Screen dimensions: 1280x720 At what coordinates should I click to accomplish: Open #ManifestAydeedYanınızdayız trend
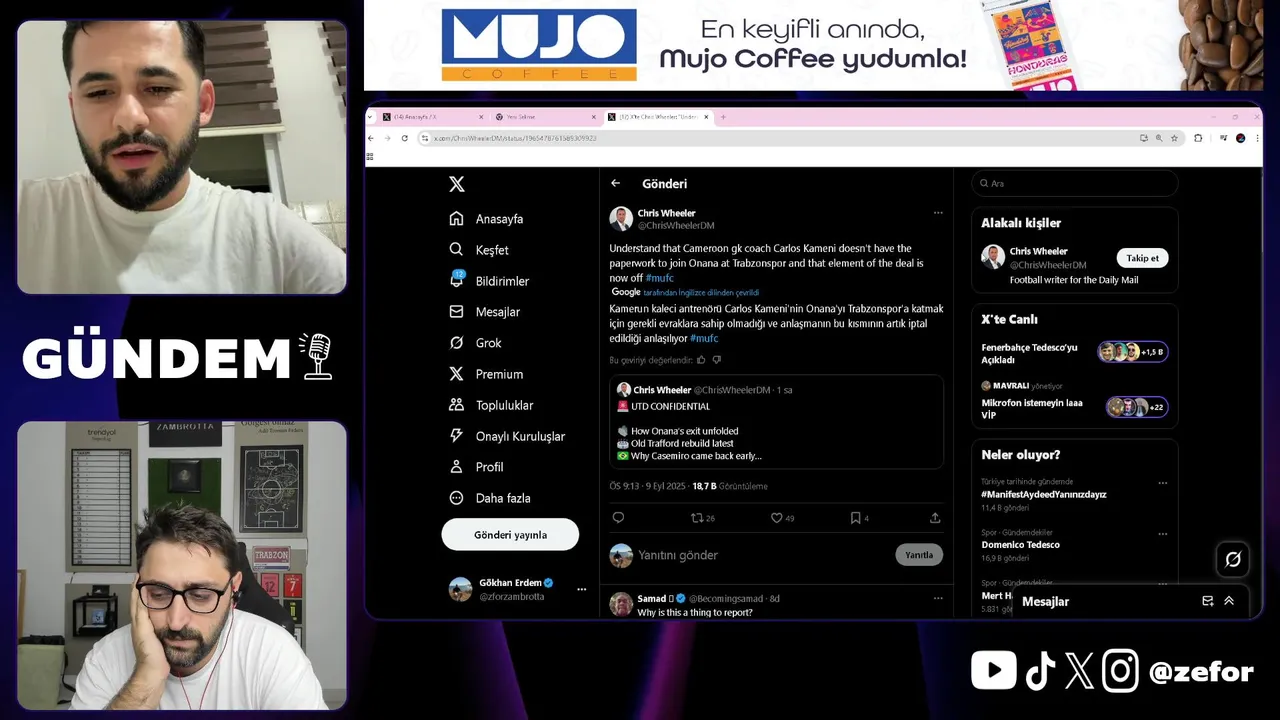(1044, 494)
